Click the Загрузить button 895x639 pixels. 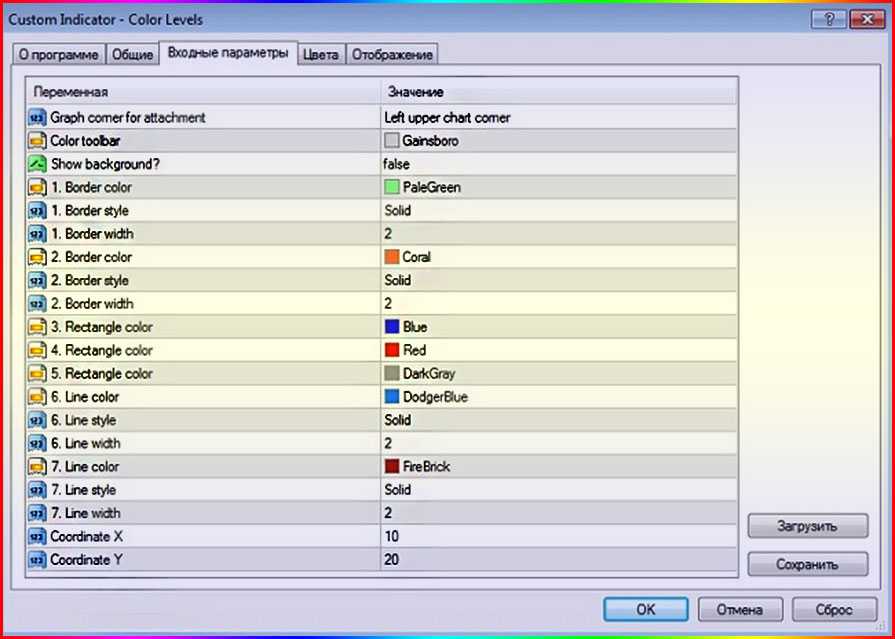pyautogui.click(x=807, y=525)
